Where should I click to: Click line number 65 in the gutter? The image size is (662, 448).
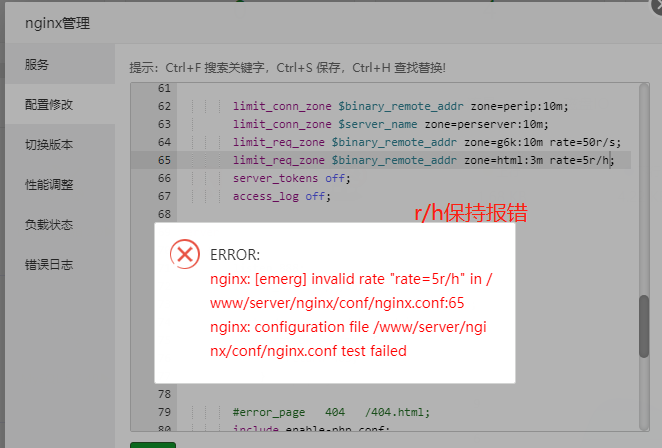(164, 160)
